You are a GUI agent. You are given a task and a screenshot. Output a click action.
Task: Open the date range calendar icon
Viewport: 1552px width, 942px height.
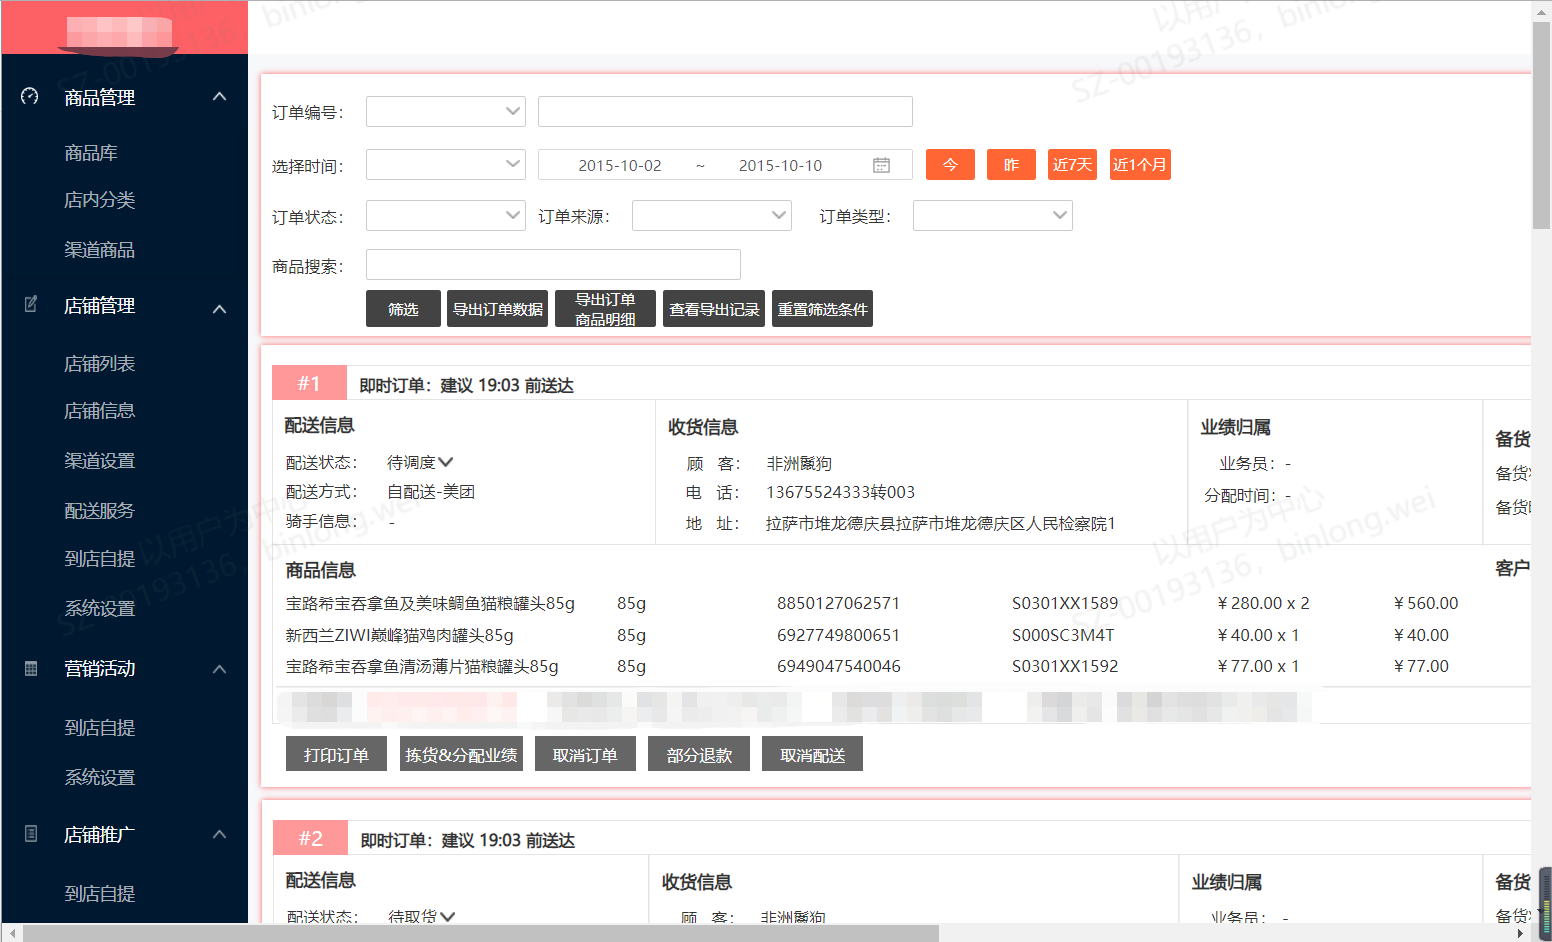pyautogui.click(x=881, y=165)
